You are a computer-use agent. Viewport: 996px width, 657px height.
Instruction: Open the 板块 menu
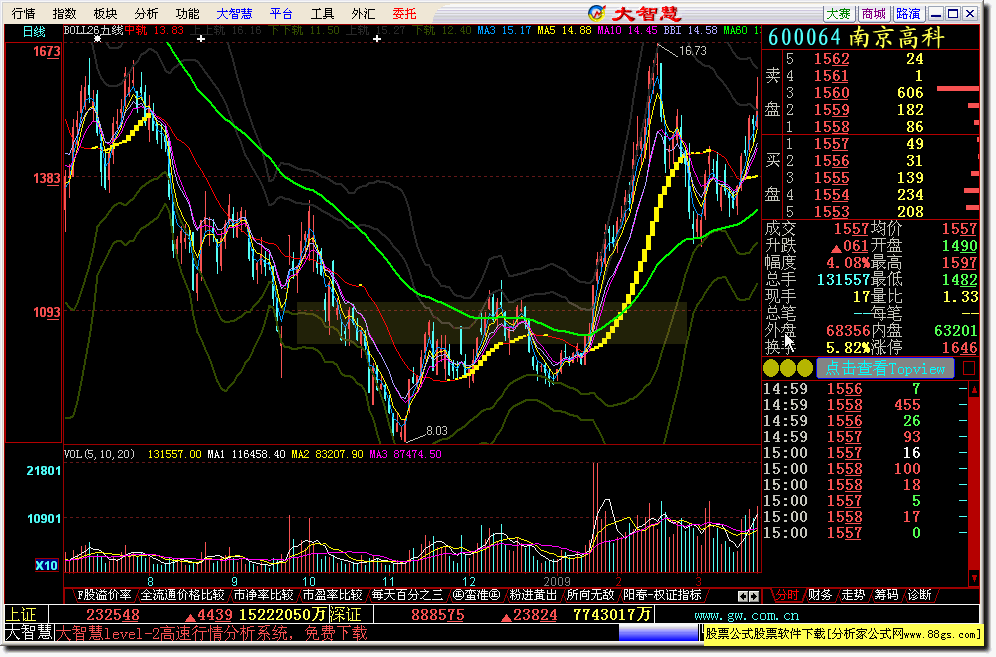105,13
